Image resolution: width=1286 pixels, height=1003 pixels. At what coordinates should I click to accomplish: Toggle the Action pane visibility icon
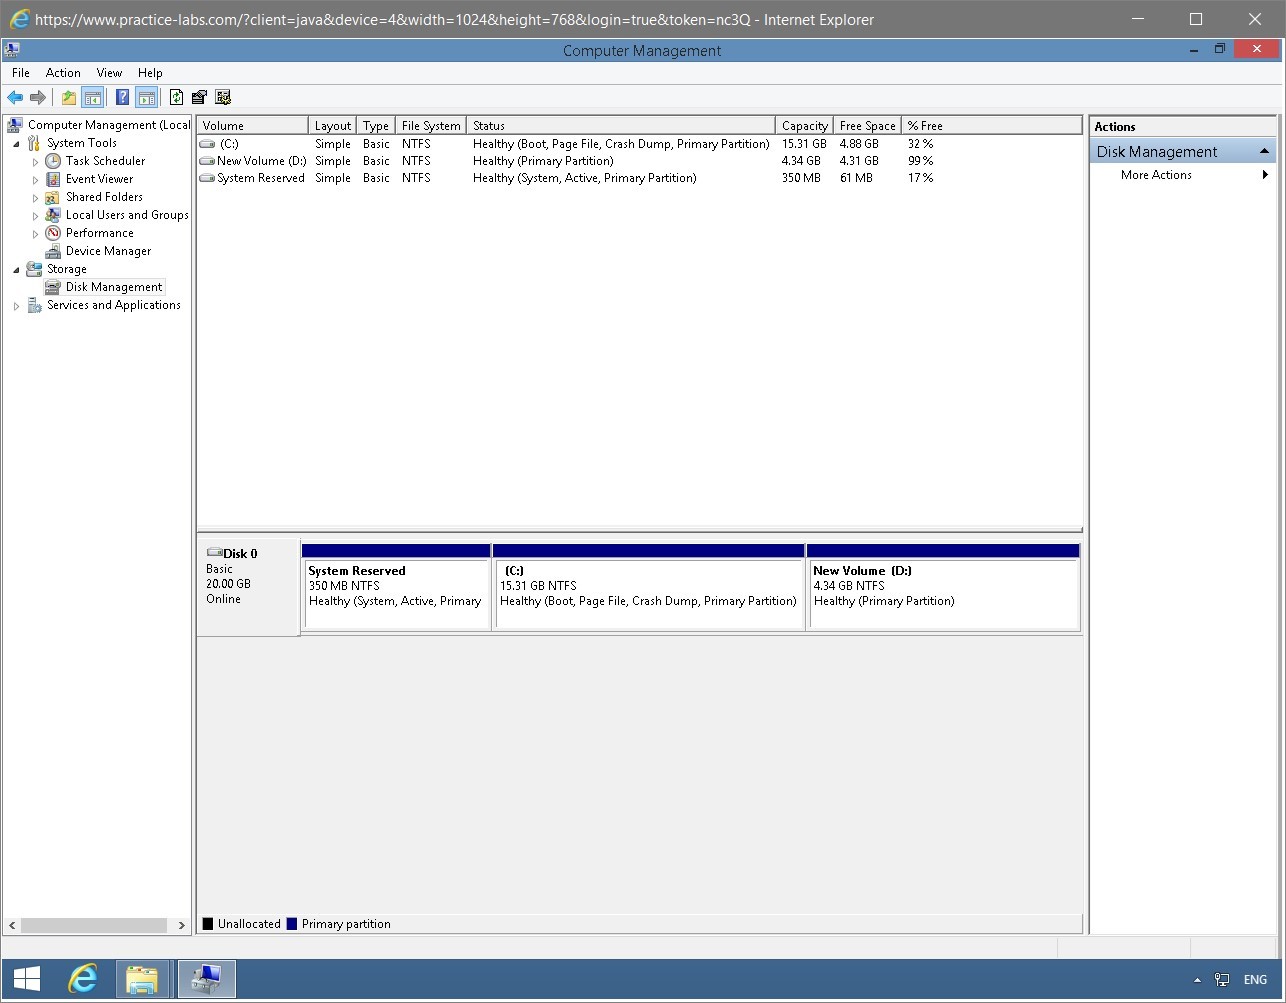146,97
